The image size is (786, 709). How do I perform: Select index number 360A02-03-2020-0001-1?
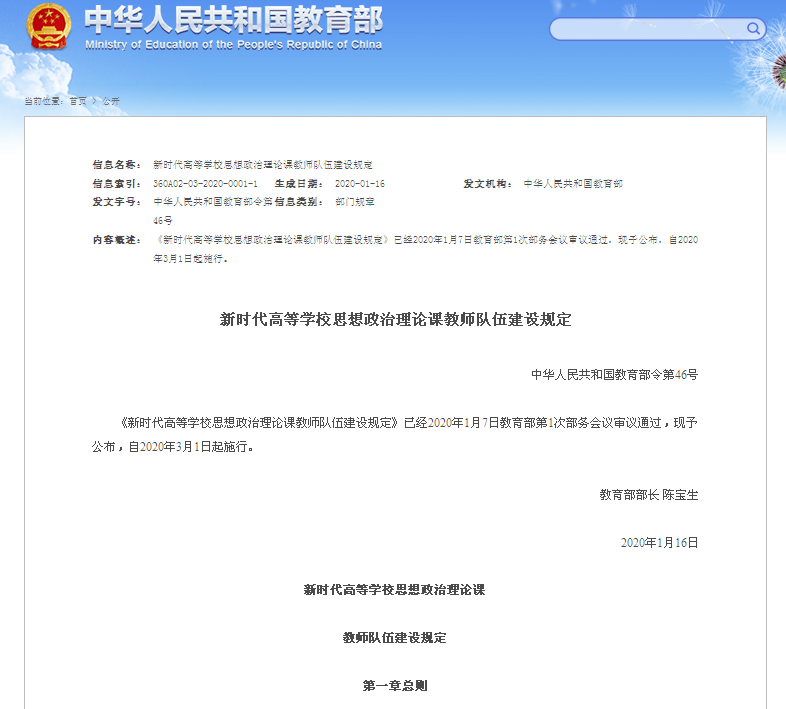pyautogui.click(x=205, y=184)
